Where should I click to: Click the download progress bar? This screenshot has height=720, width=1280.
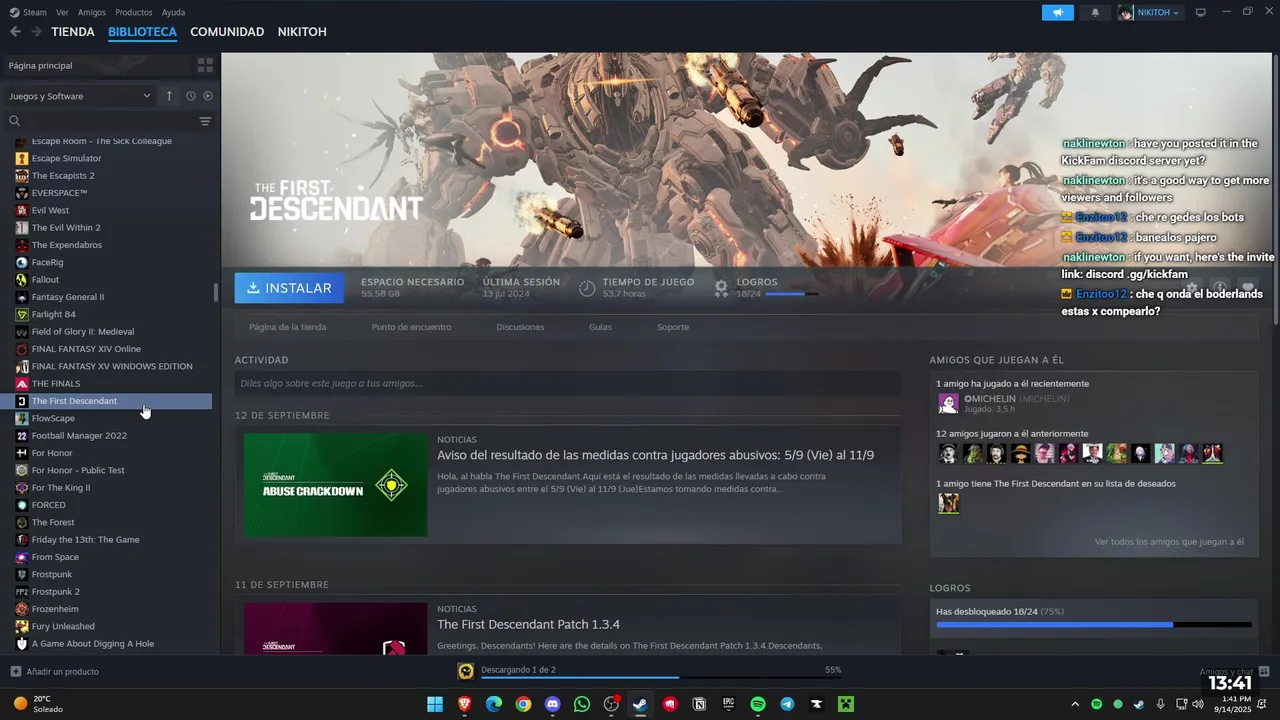click(661, 678)
